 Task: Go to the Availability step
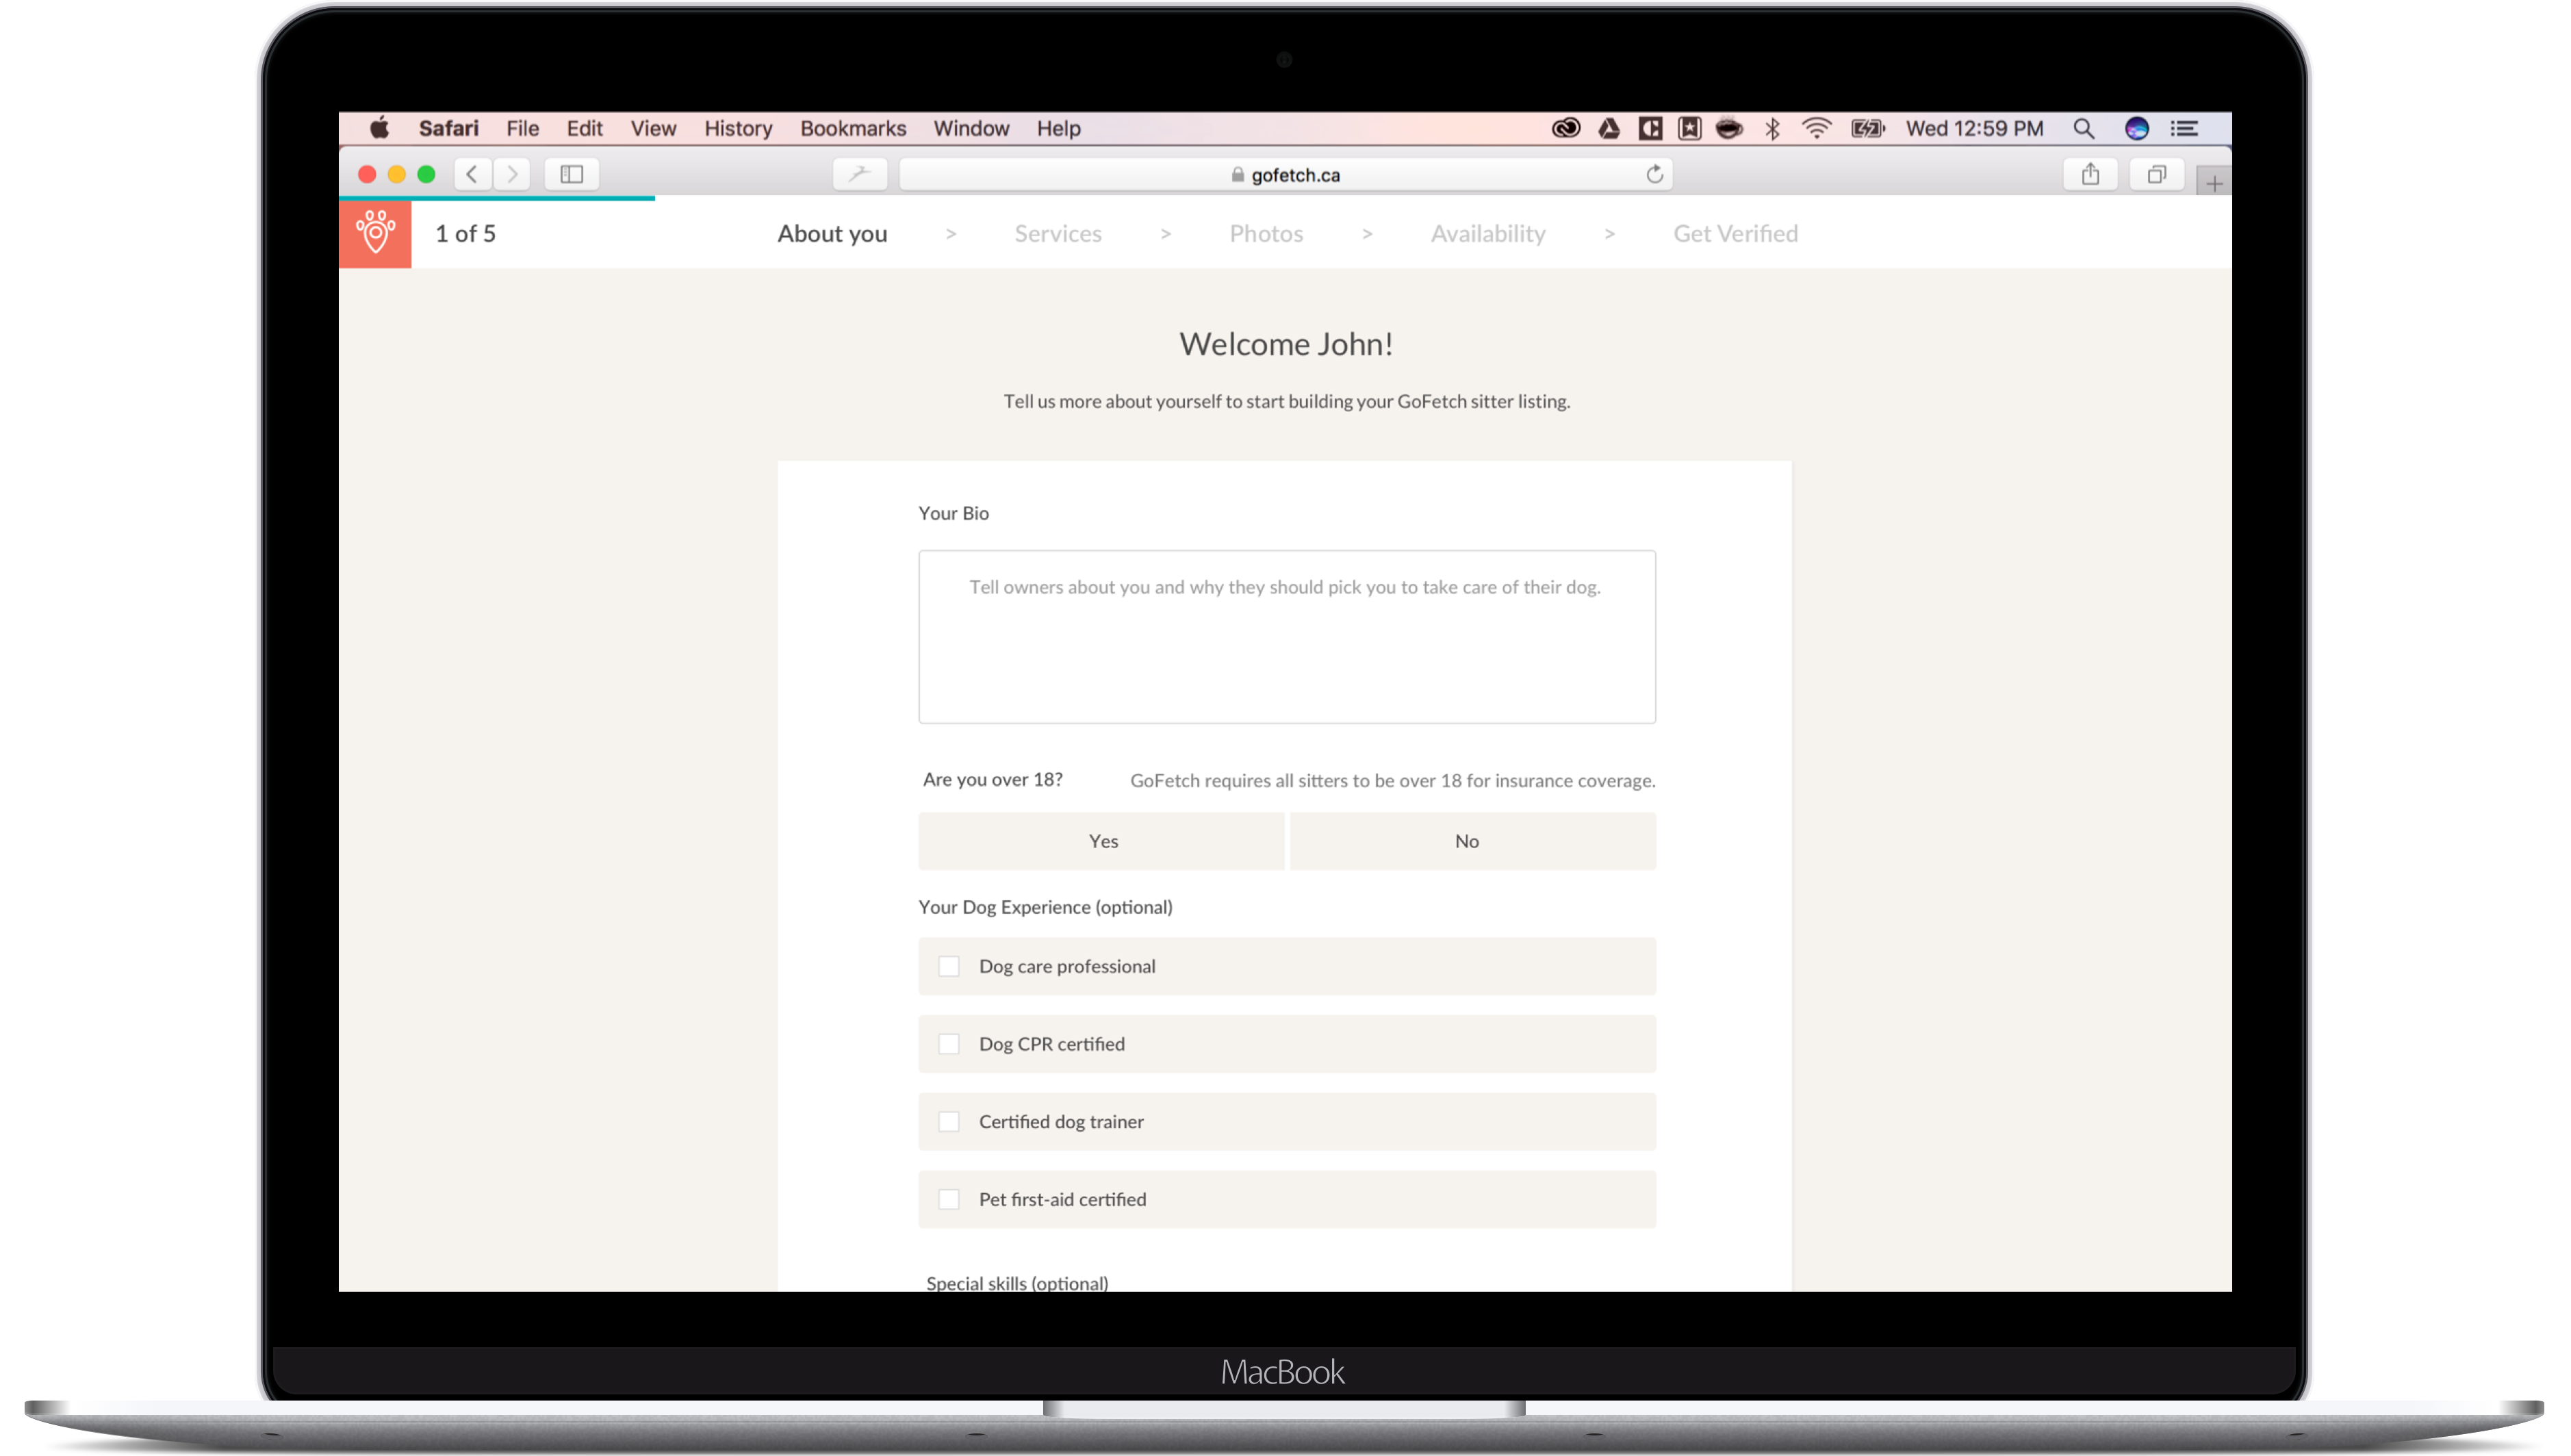click(x=1488, y=233)
